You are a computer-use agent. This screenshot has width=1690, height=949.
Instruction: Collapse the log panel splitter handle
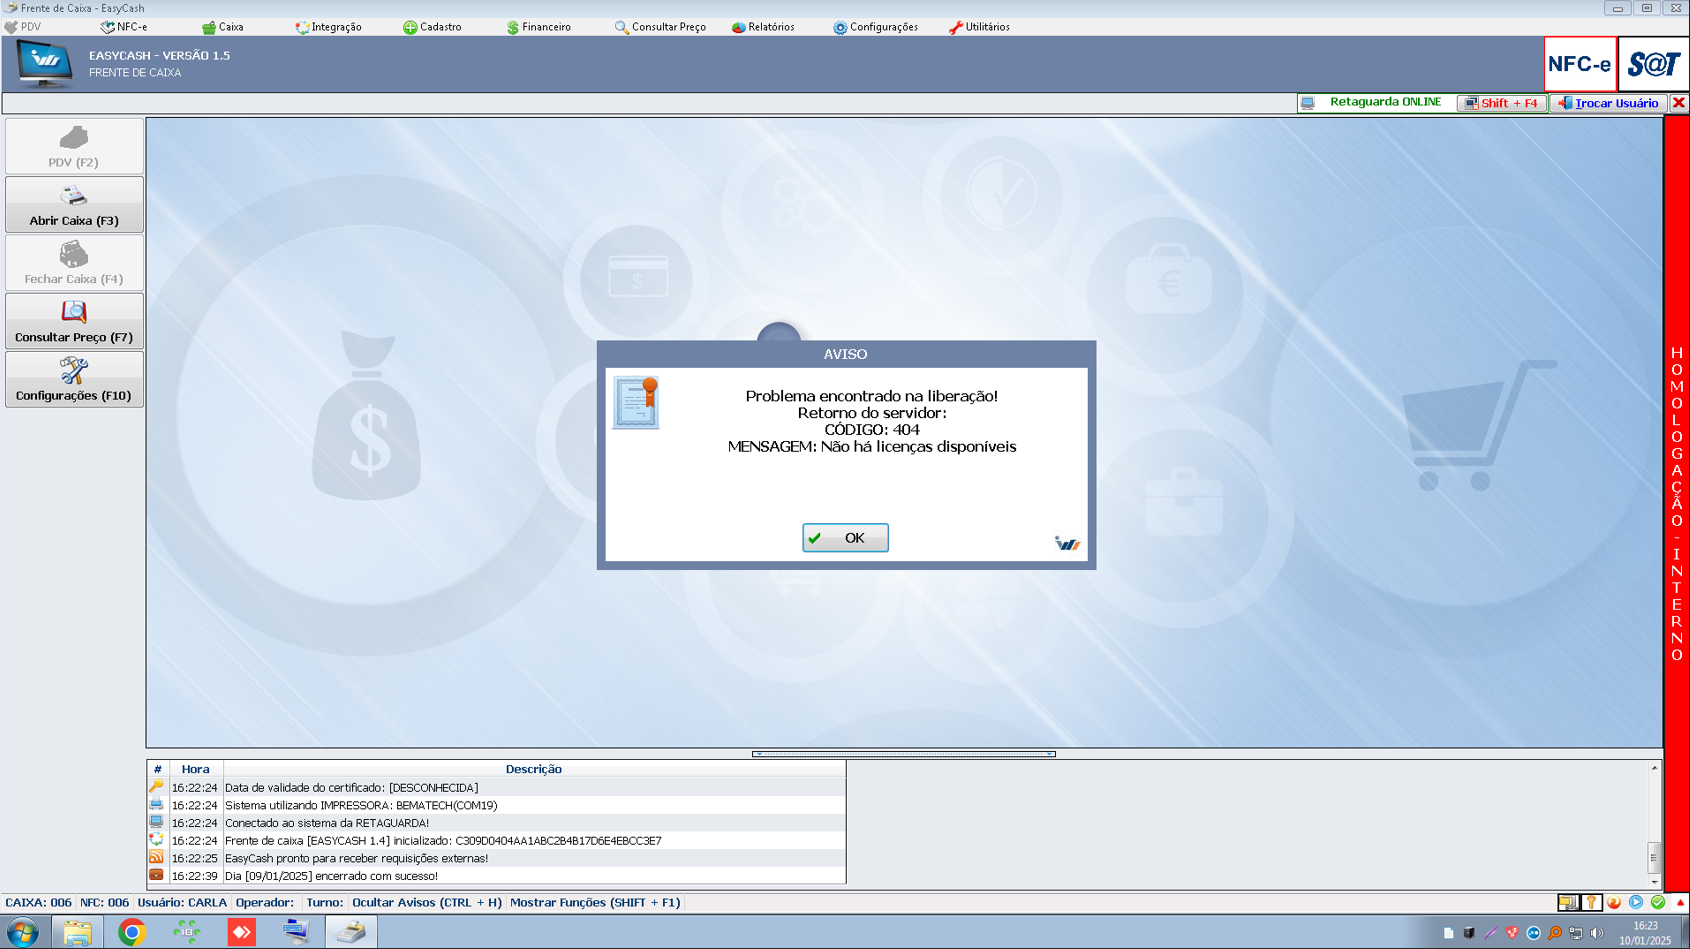tap(903, 754)
